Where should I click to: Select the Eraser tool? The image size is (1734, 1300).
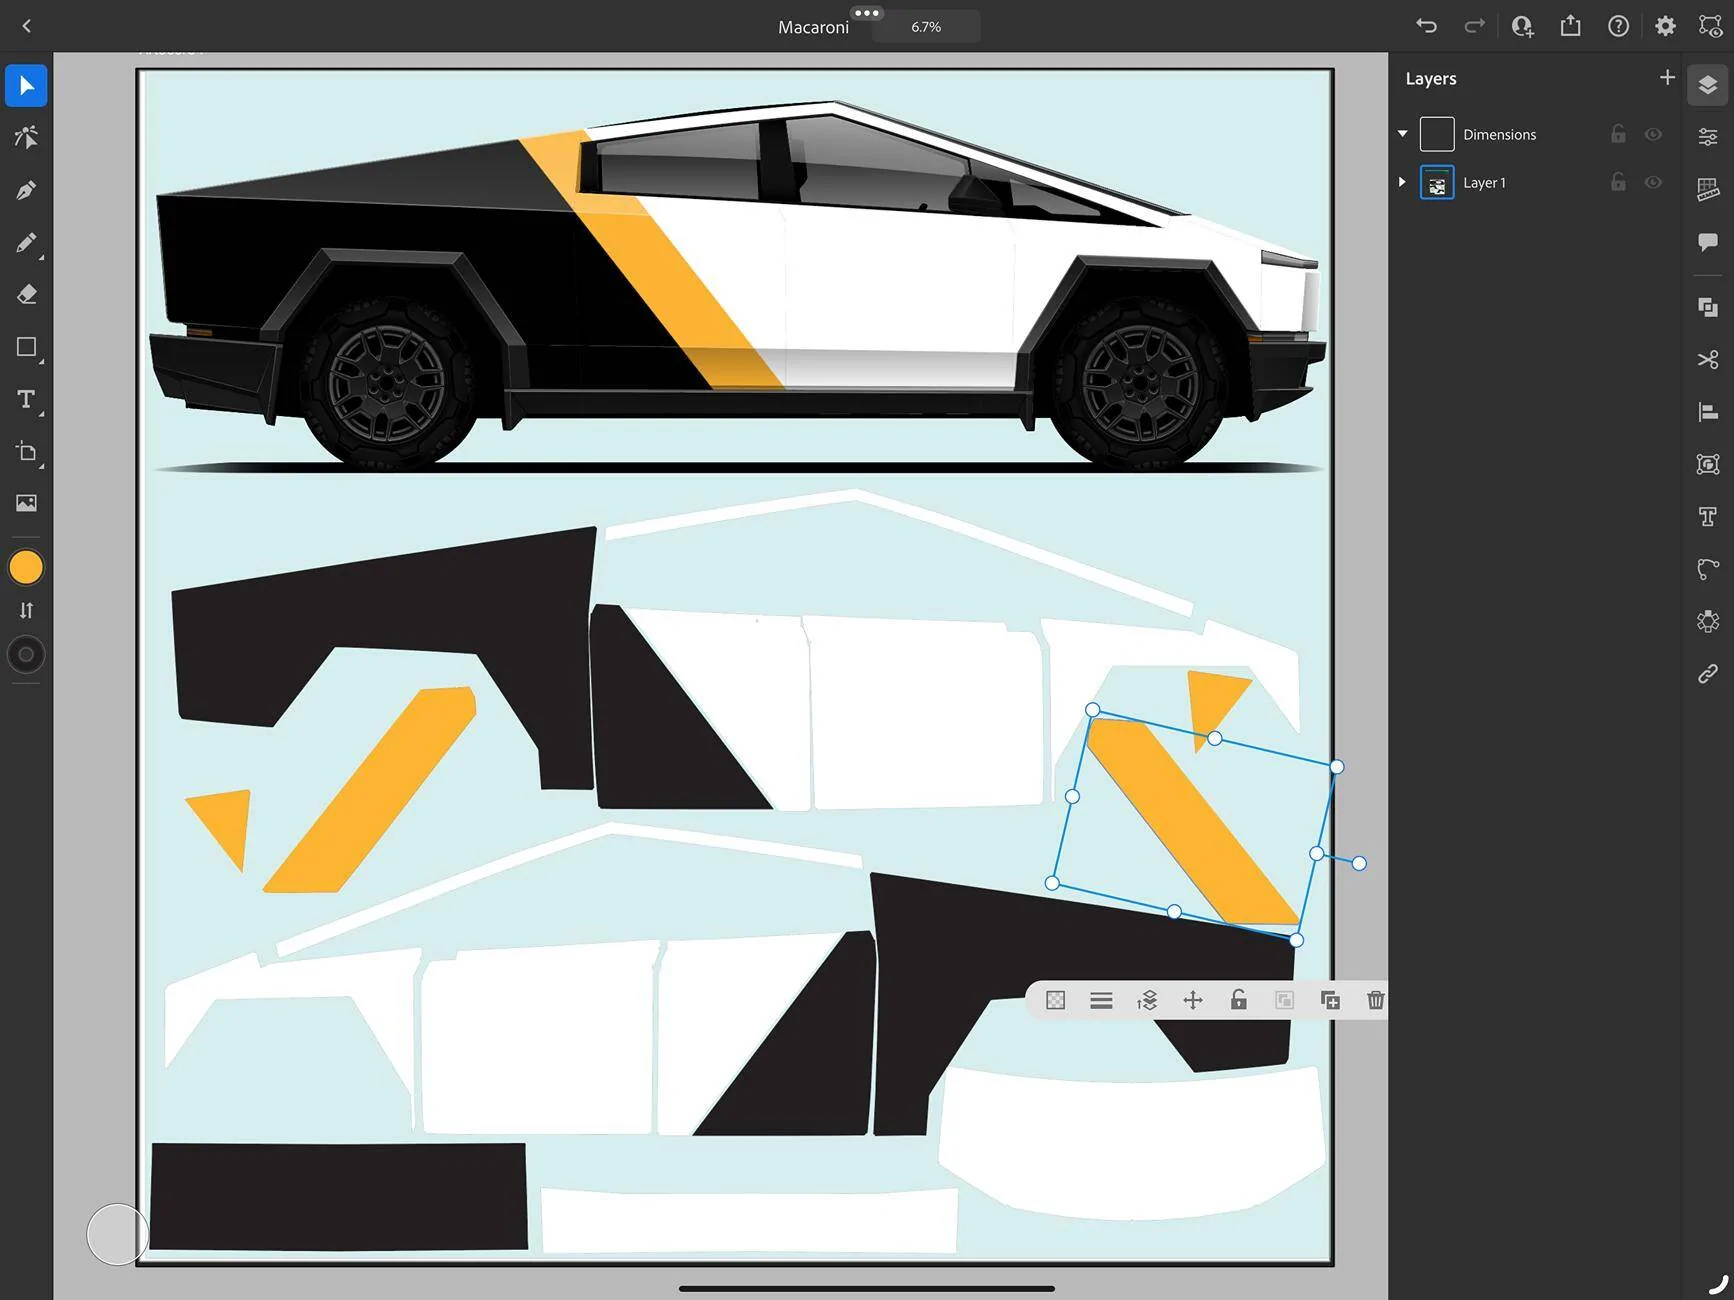pyautogui.click(x=26, y=295)
